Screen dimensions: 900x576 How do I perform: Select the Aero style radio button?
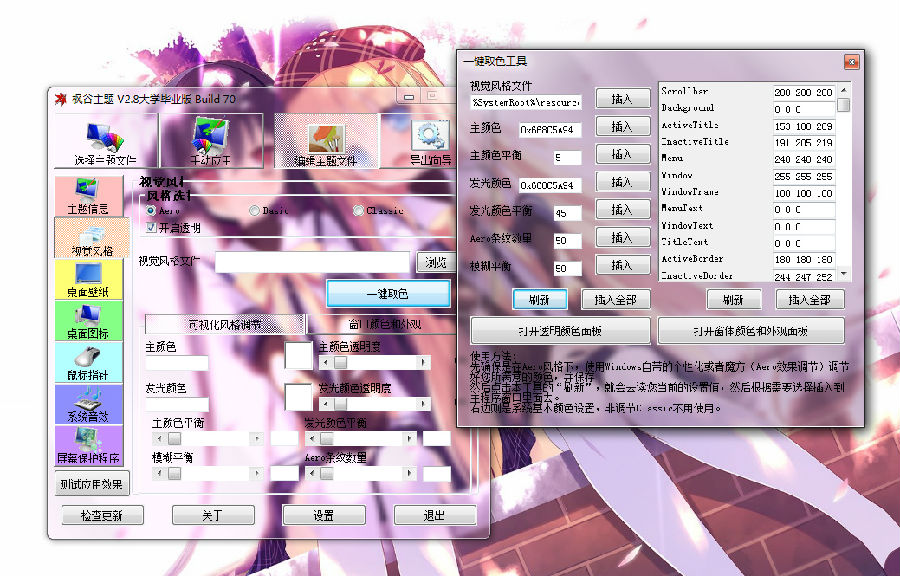(152, 211)
